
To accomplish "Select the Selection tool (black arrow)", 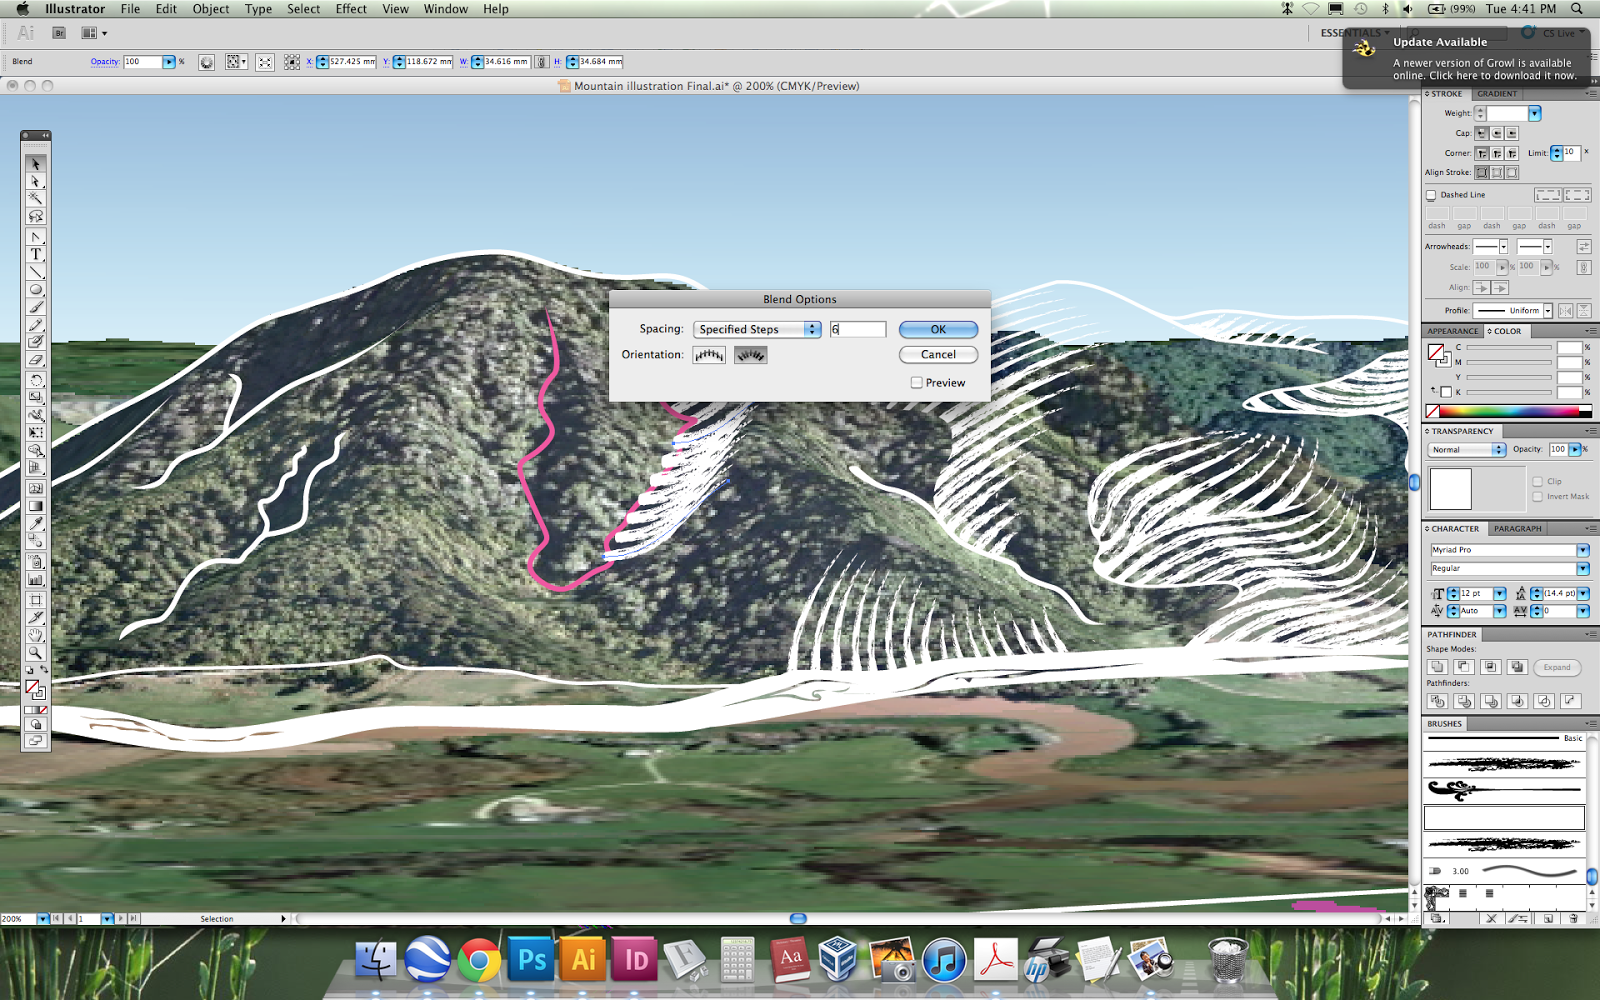I will pos(36,164).
